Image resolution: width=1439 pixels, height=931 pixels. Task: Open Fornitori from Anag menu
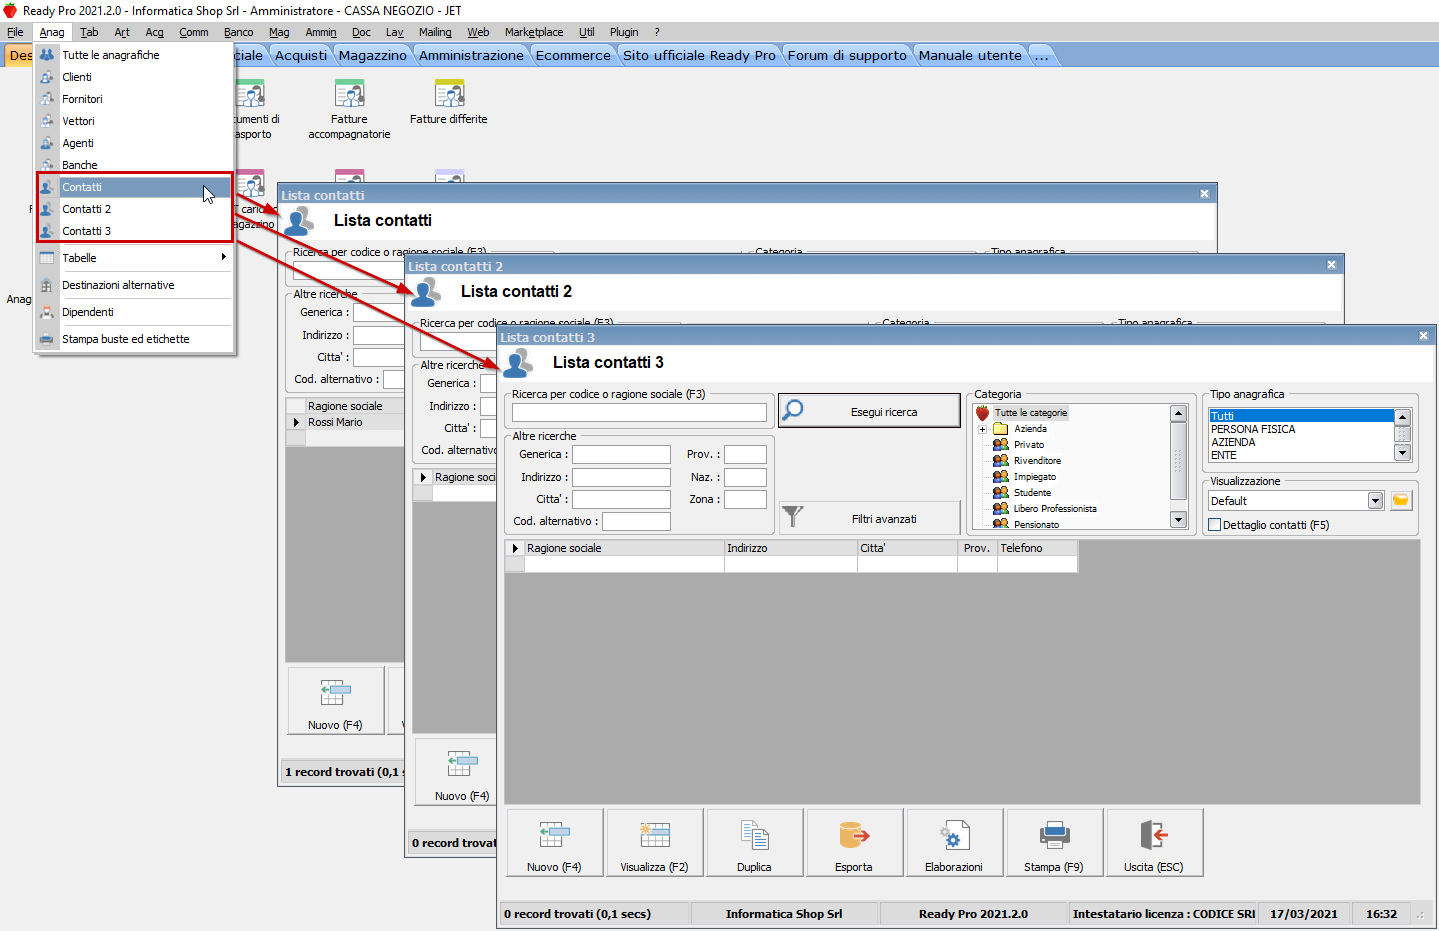point(135,99)
